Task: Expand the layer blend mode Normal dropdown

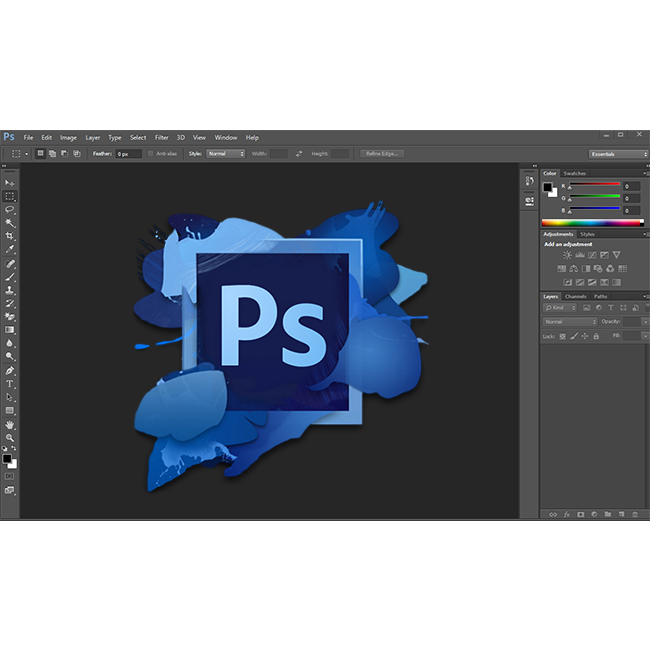Action: (569, 322)
